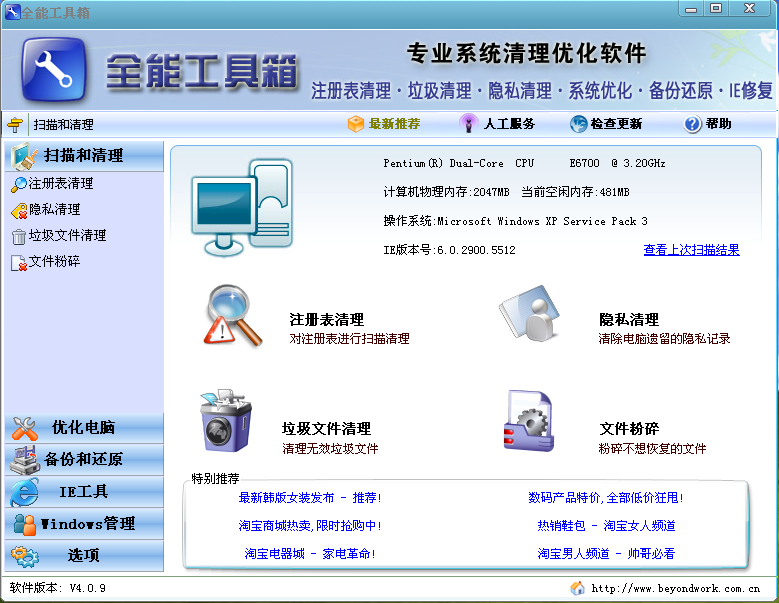Click the Internet Explorer icon for IE工具
The height and width of the screenshot is (603, 779).
point(25,492)
